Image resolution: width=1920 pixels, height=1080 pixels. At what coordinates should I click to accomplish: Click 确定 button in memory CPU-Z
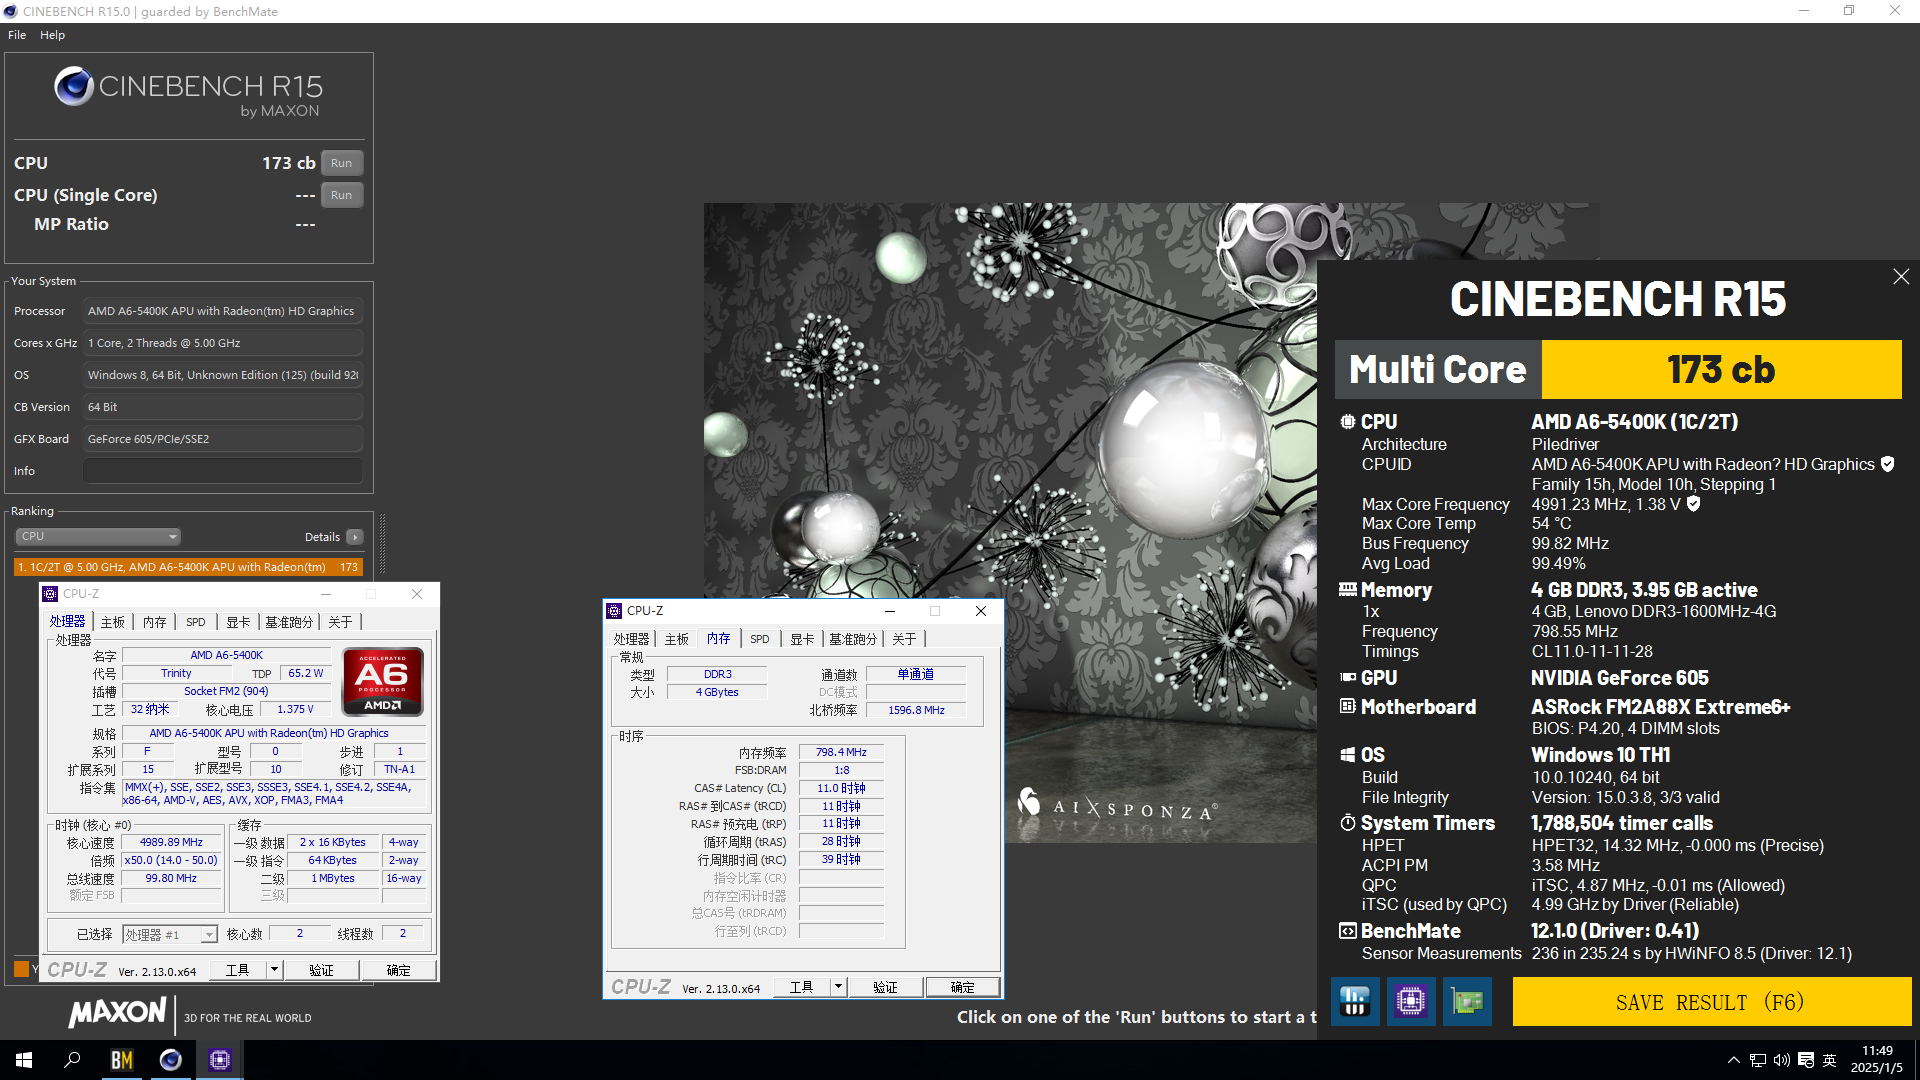(962, 987)
